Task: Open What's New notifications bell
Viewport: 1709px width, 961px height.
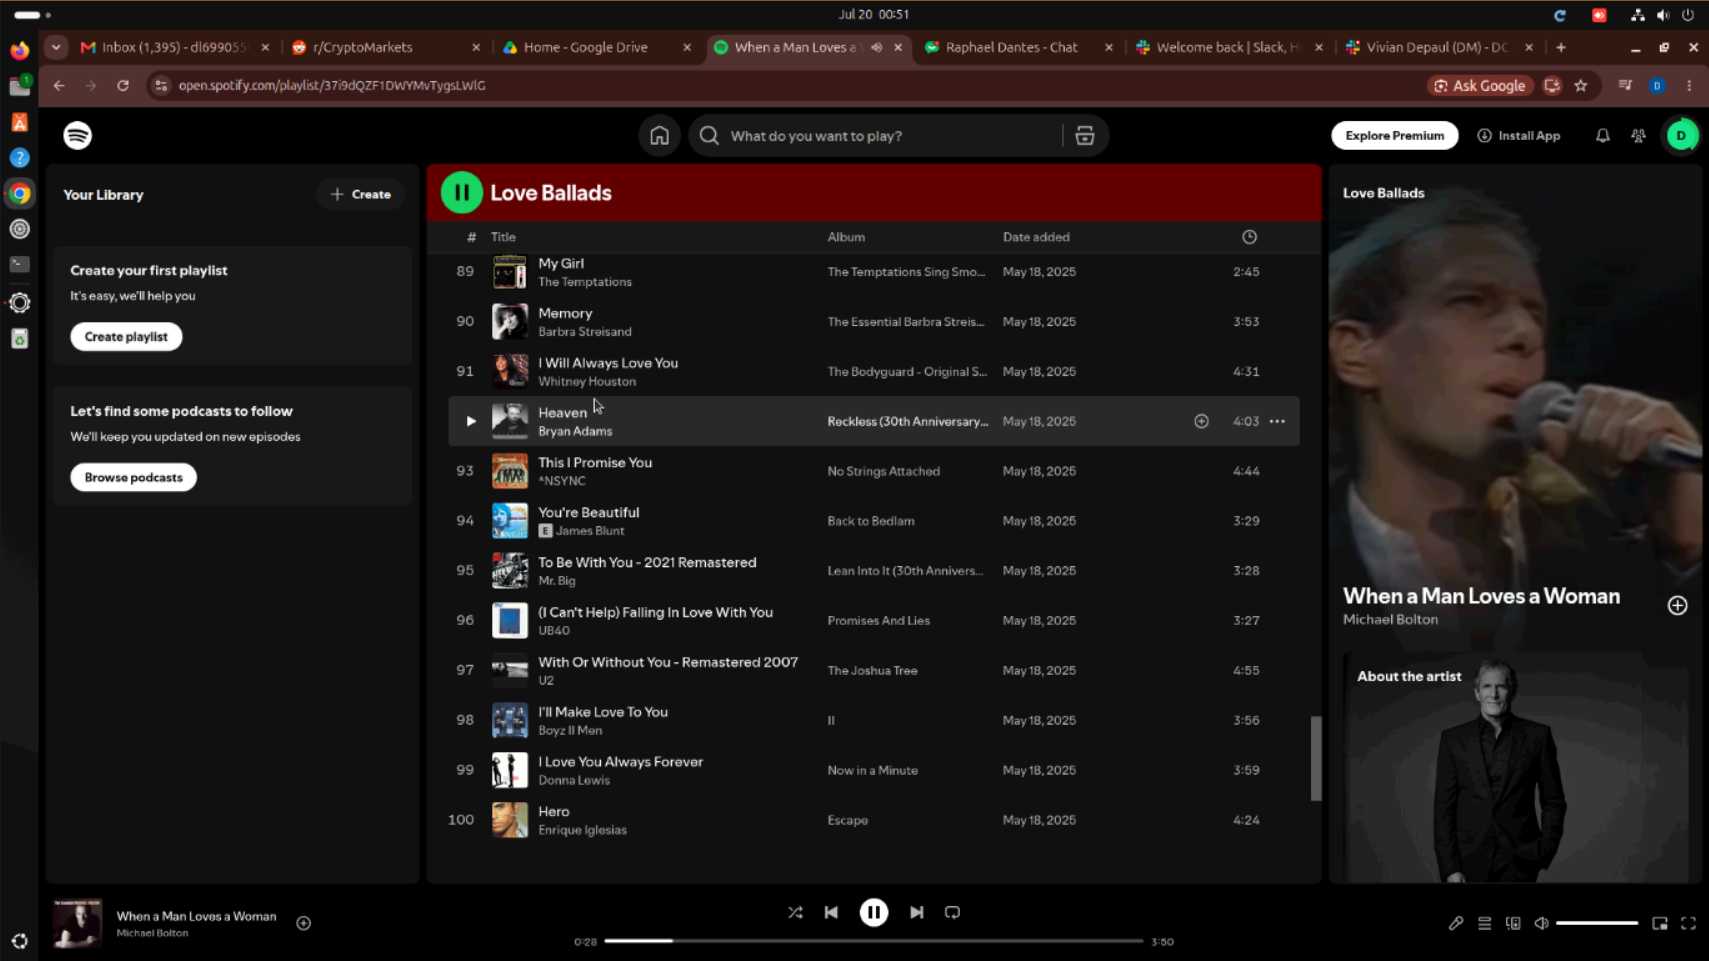Action: pyautogui.click(x=1602, y=136)
